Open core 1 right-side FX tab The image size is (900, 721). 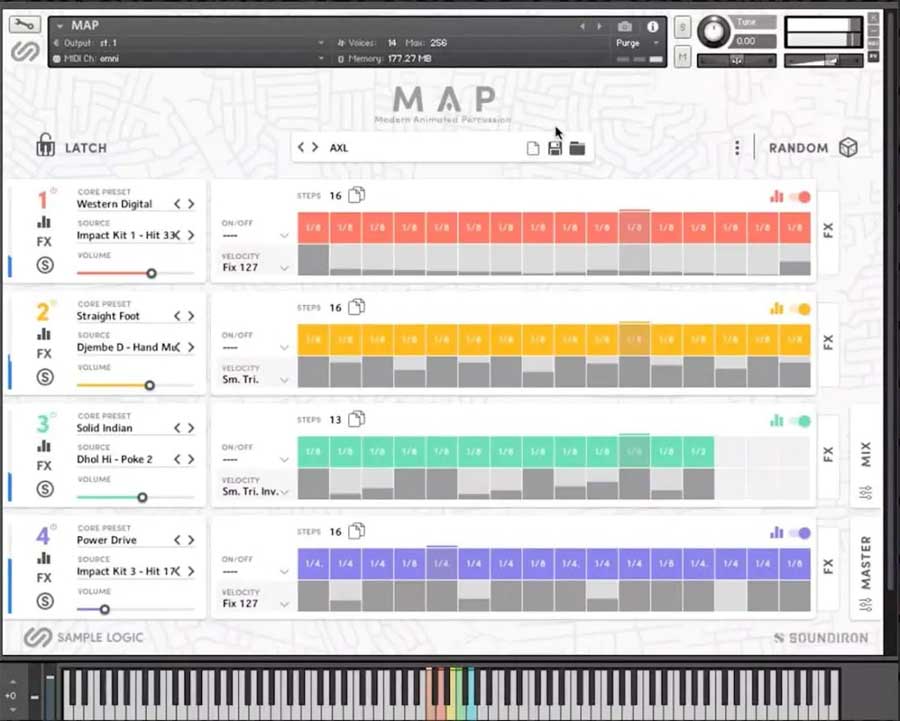[x=828, y=231]
